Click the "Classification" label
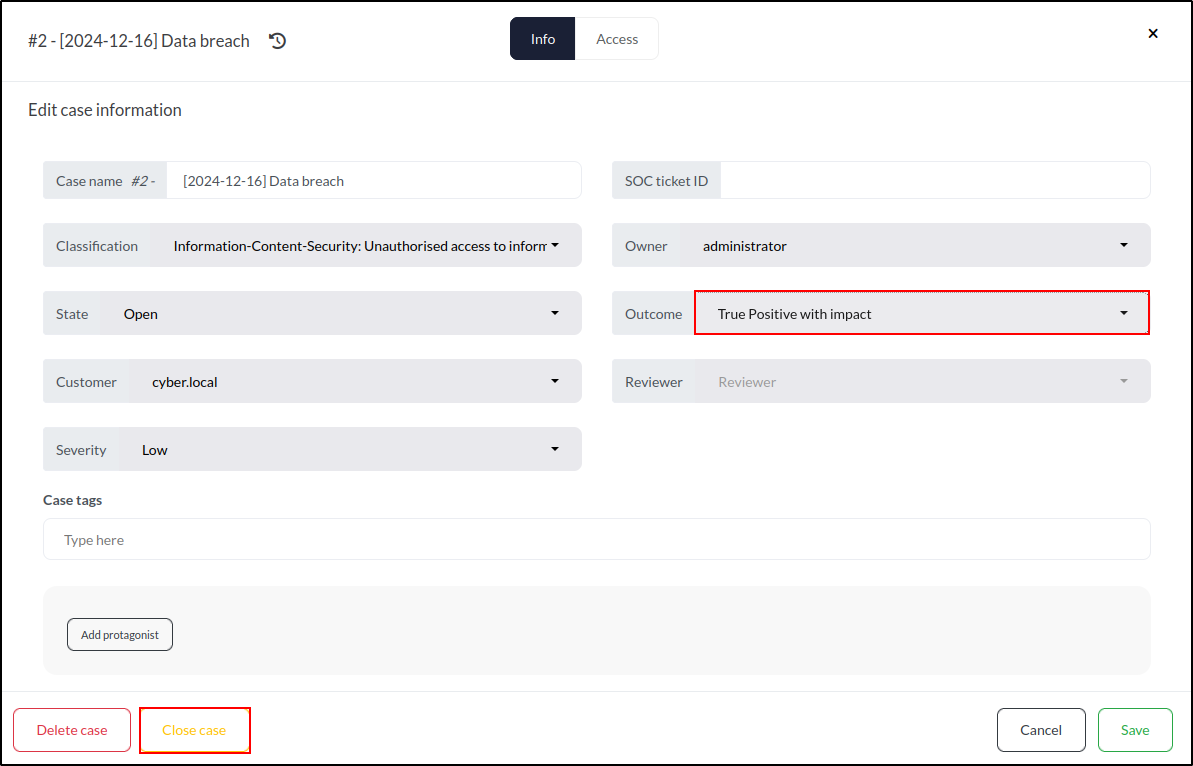 pyautogui.click(x=97, y=246)
